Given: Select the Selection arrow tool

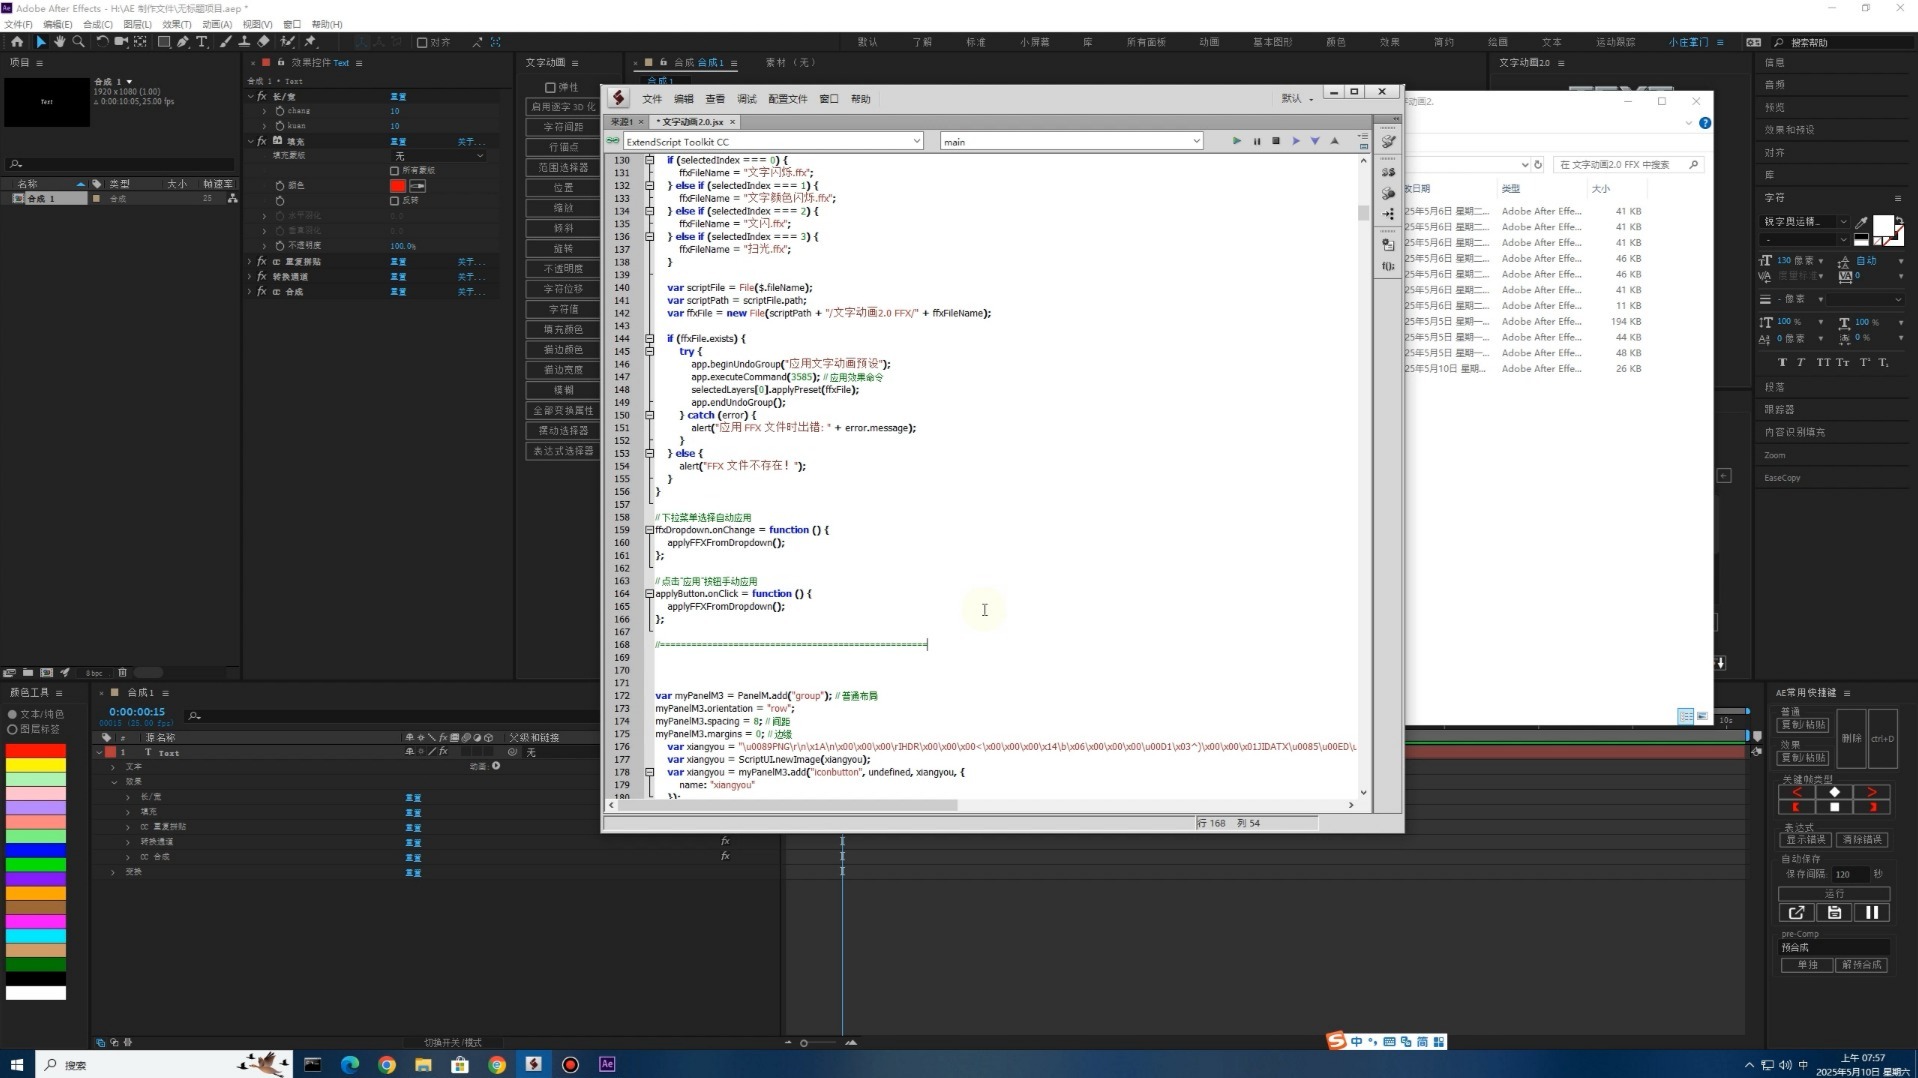Looking at the screenshot, I should 41,42.
